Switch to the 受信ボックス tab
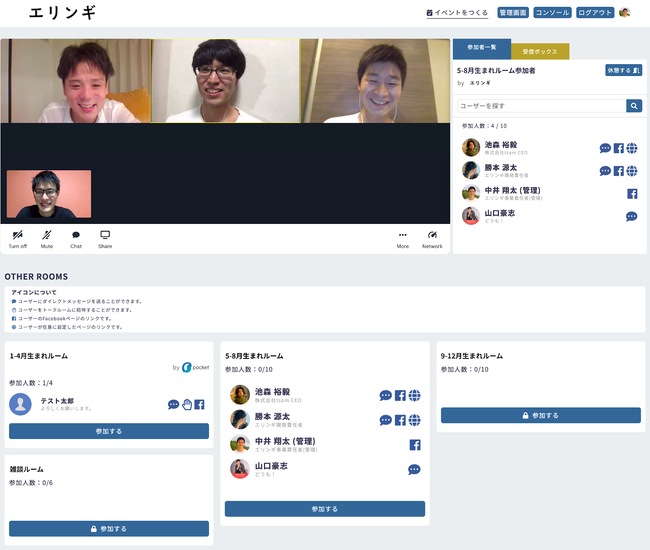Viewport: 650px width, 550px height. click(540, 51)
